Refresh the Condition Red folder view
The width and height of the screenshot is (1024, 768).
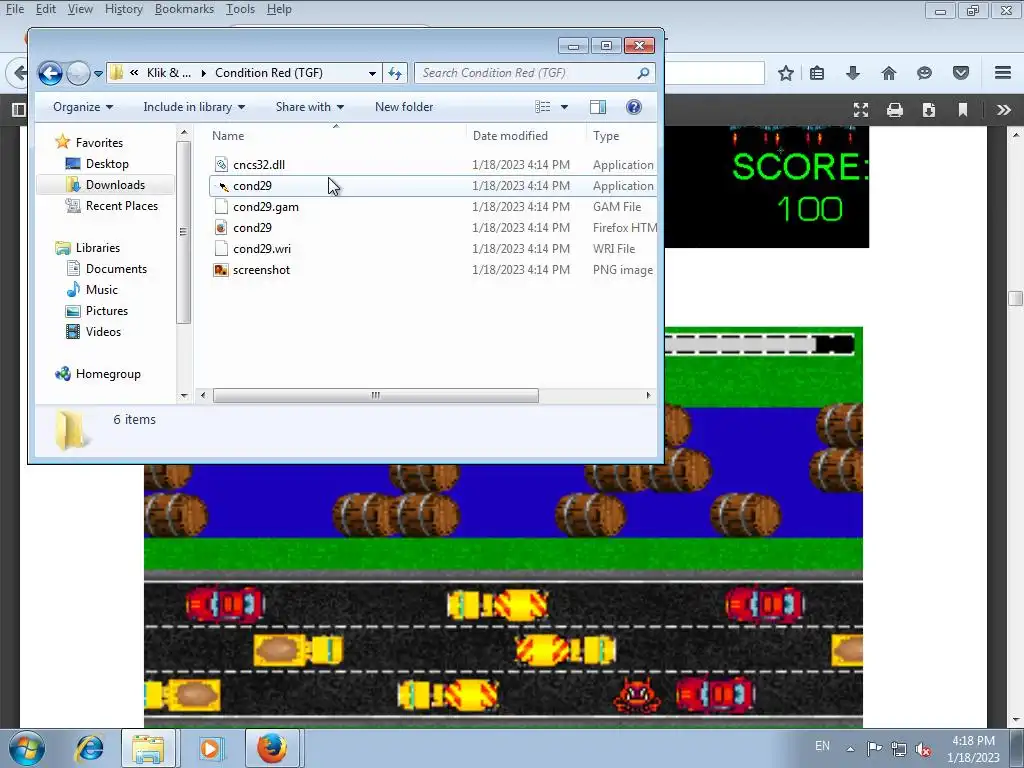click(x=395, y=73)
